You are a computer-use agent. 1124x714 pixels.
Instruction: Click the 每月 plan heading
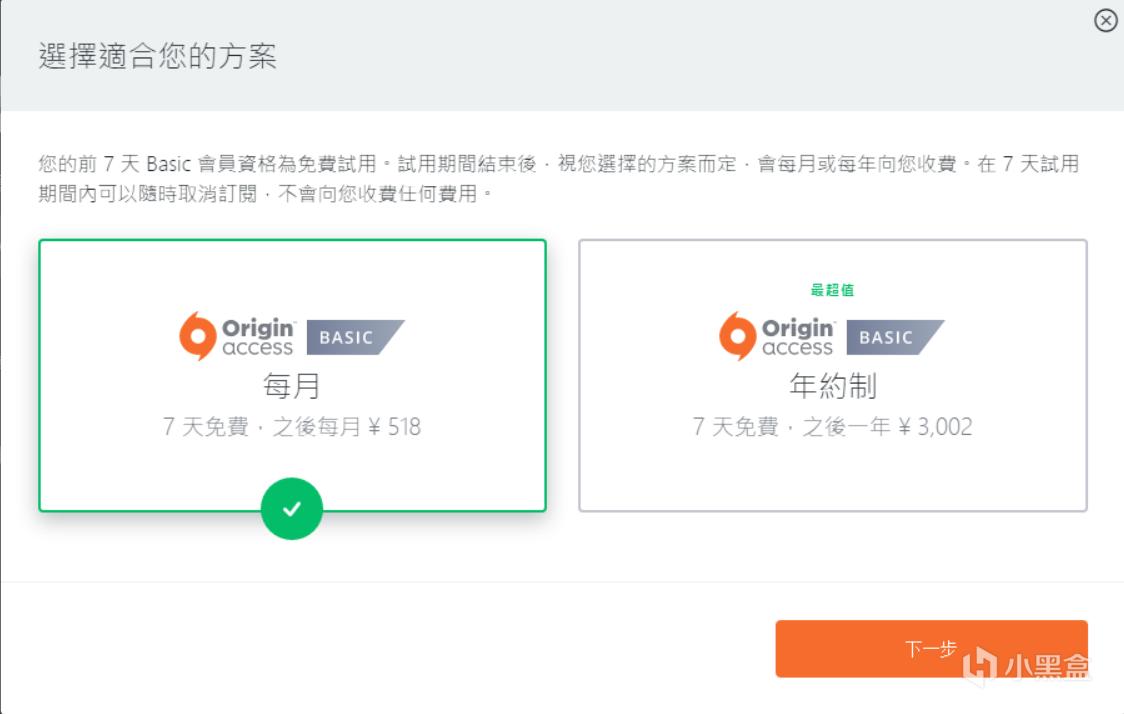(292, 386)
